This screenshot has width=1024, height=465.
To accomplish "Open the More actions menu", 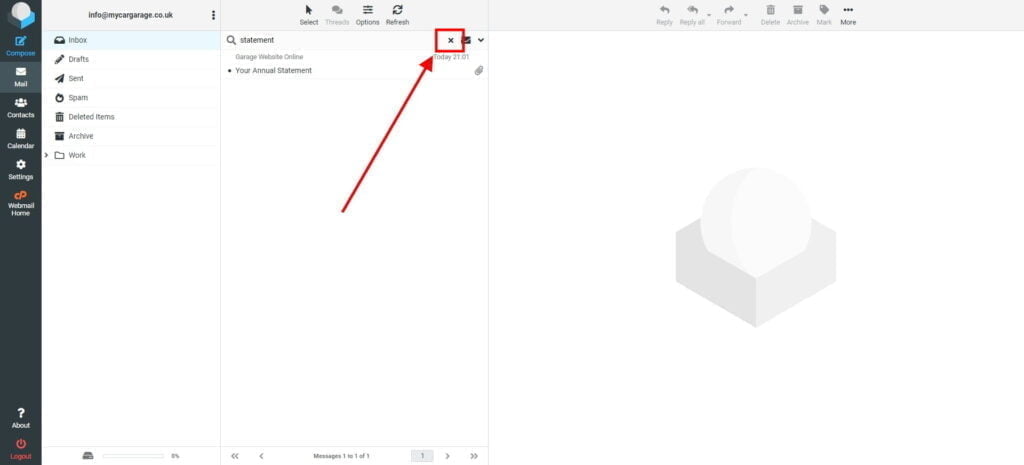I will point(848,15).
